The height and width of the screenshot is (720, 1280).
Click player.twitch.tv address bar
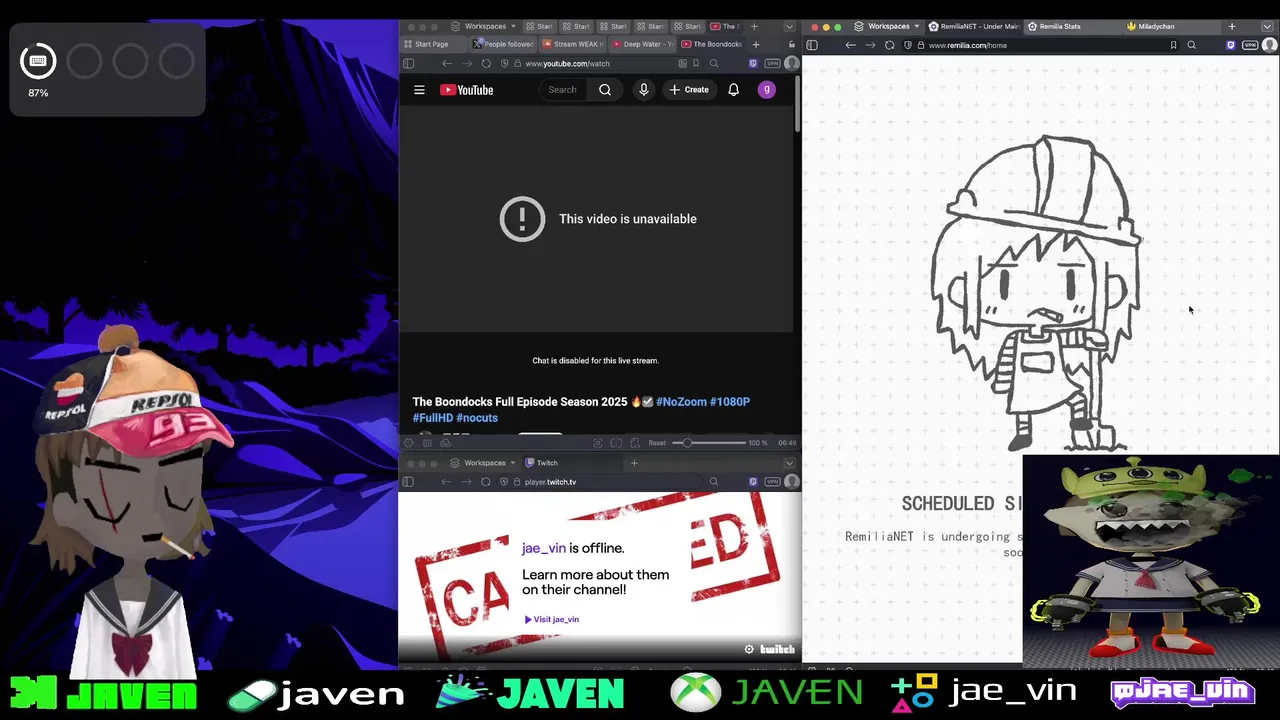600,482
